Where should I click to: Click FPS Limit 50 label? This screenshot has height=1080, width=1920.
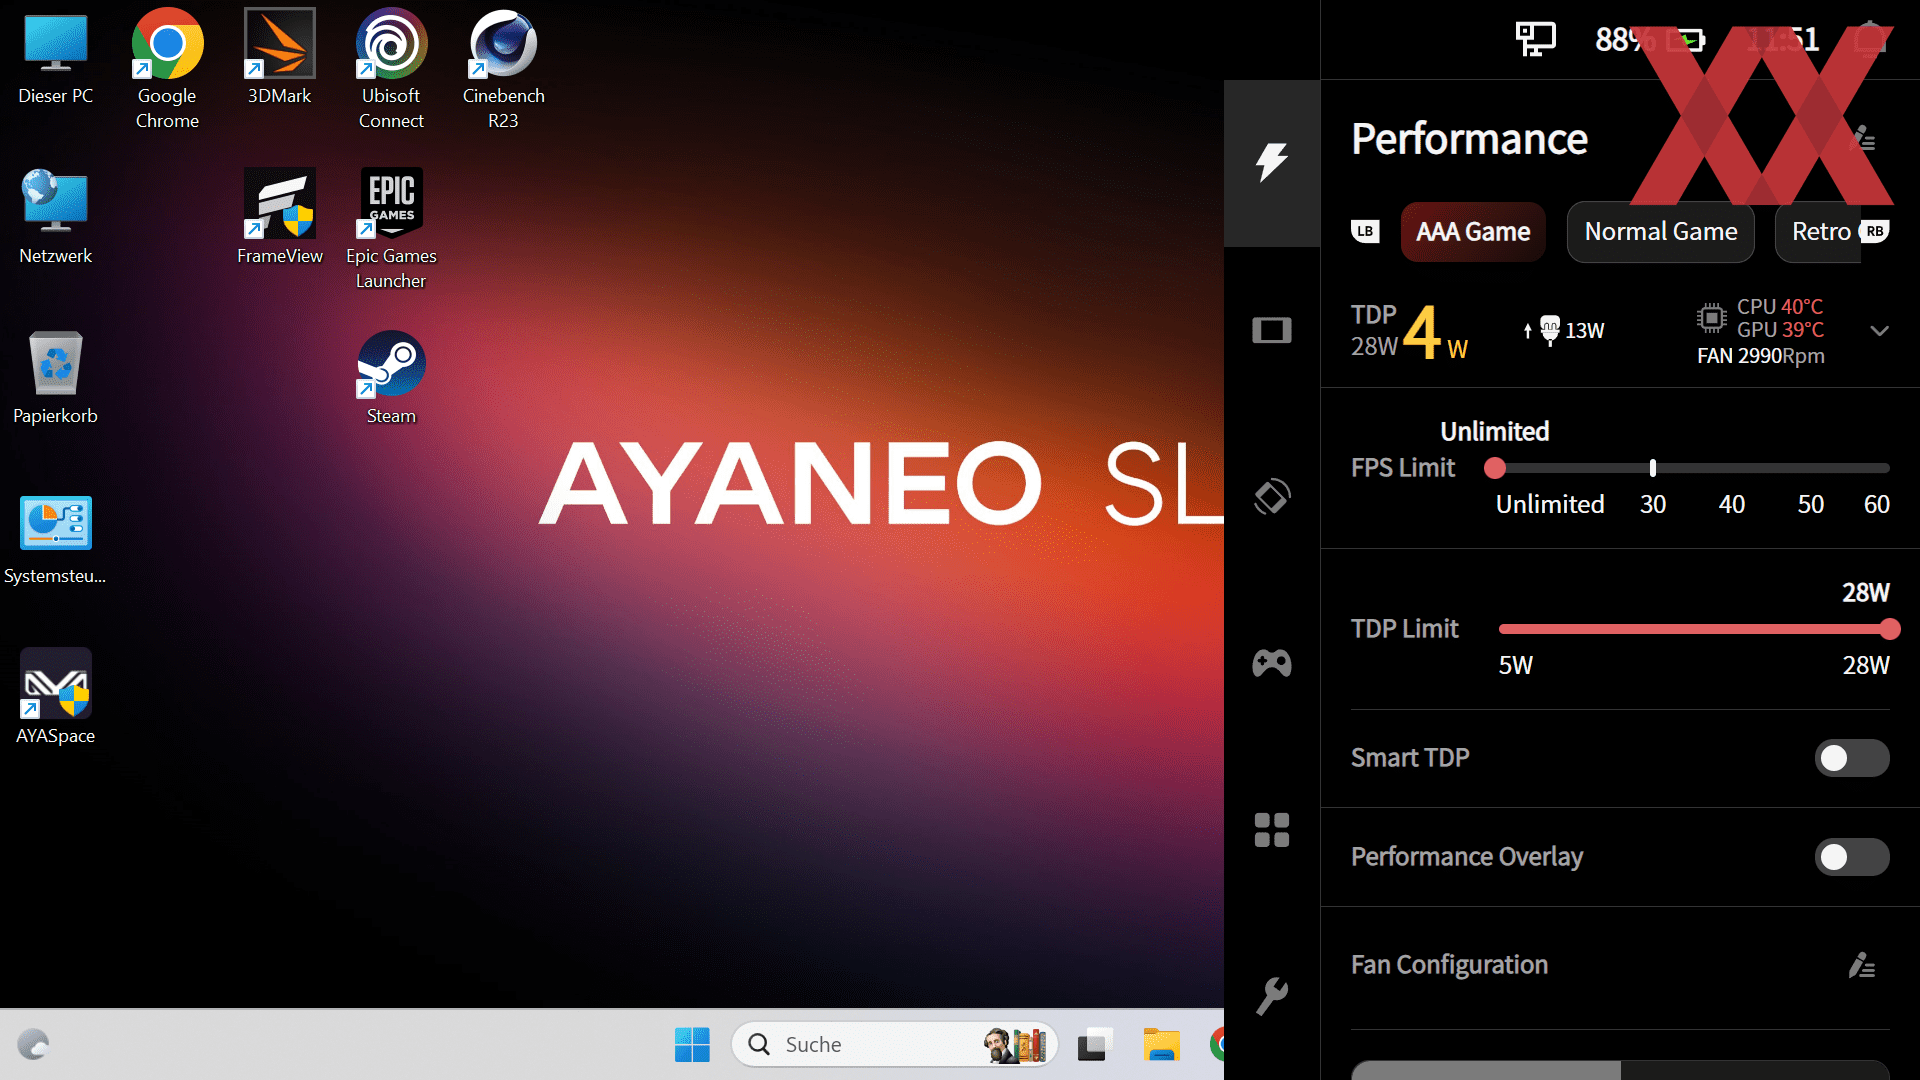pos(1811,504)
